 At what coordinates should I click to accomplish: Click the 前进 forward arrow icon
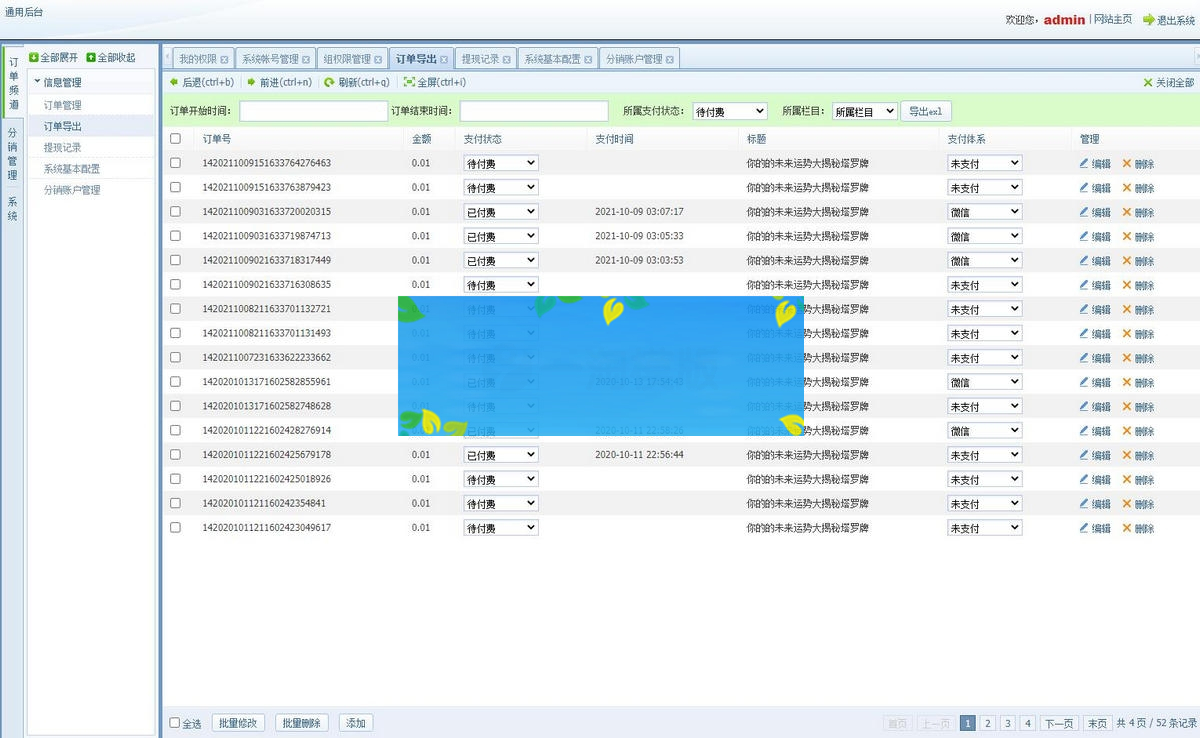tap(251, 83)
